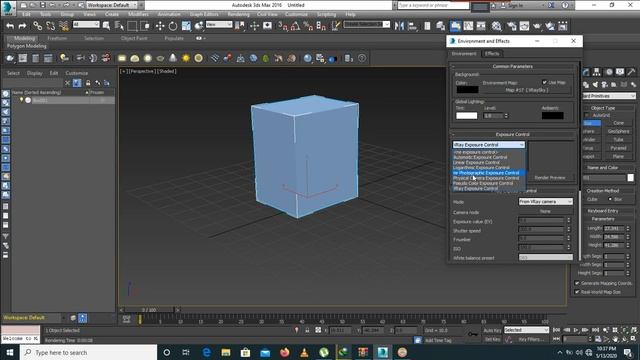Toggle Real-World Map Size checkbox
This screenshot has height=360, width=640.
(577, 292)
